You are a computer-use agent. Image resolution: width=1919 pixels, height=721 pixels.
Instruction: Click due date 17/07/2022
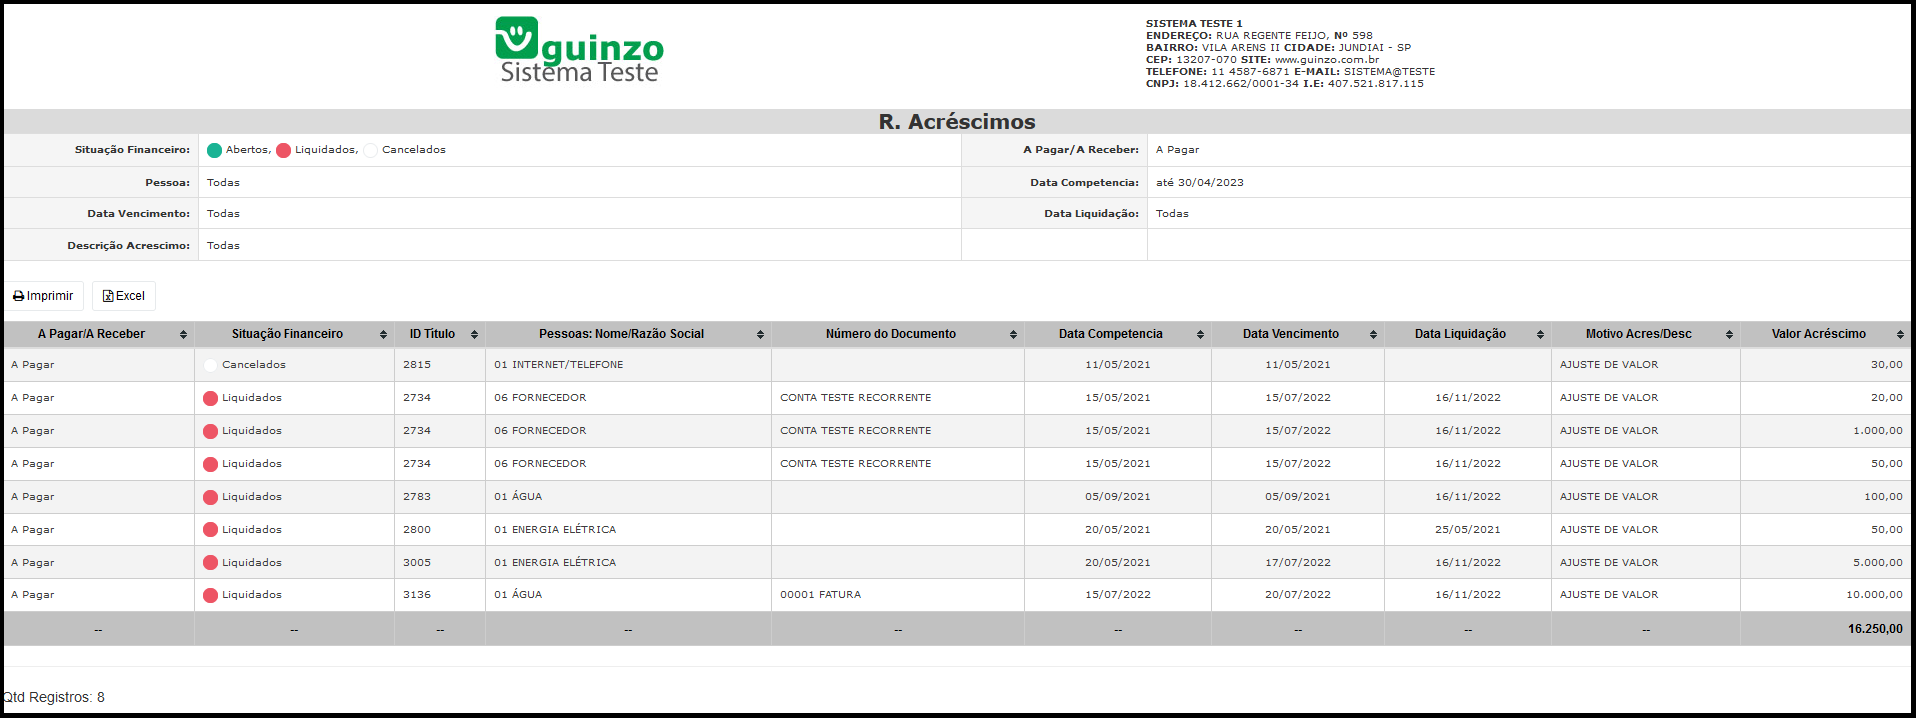click(1297, 563)
